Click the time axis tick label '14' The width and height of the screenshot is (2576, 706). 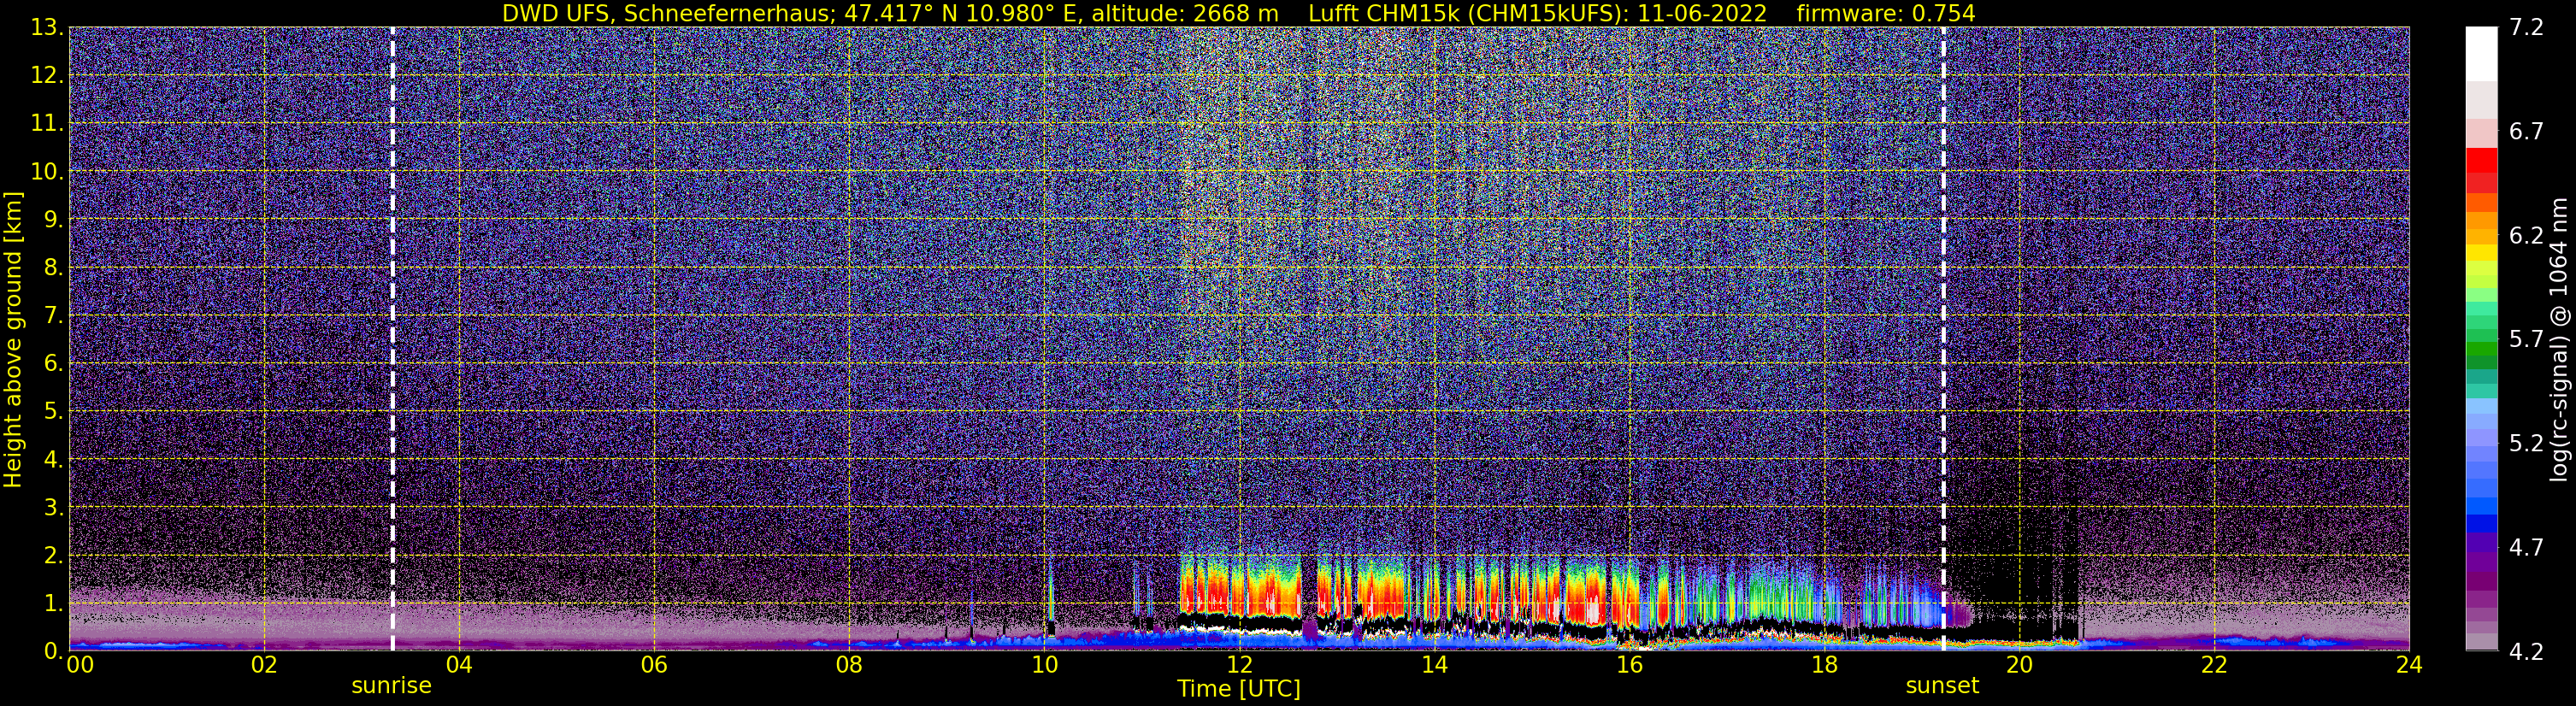pos(1434,666)
